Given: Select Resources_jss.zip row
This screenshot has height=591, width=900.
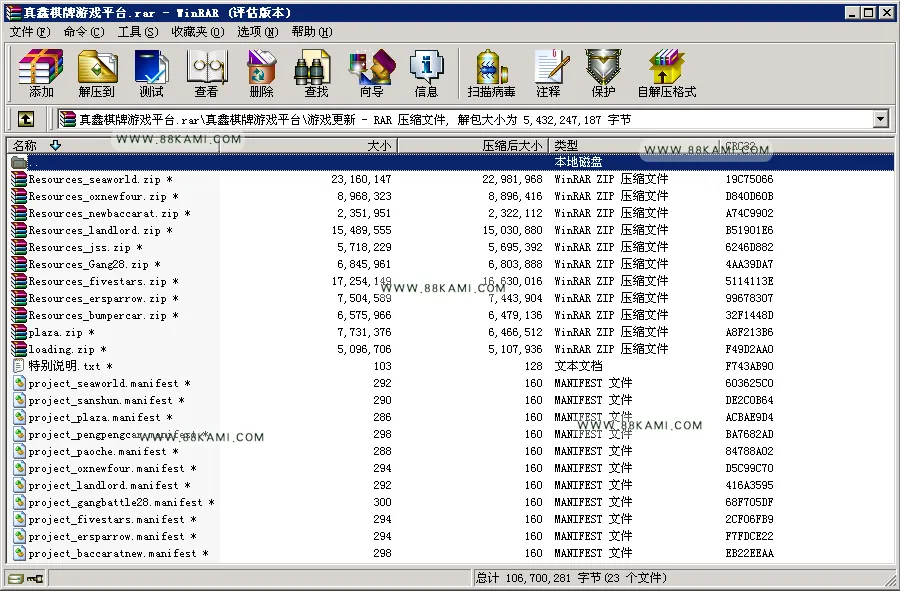Looking at the screenshot, I should pos(451,247).
